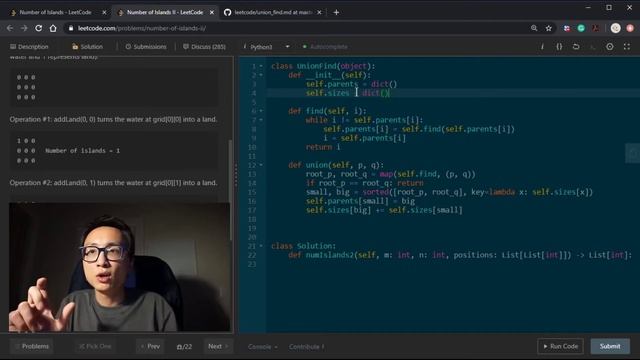Screen dimensions: 640x360
Task: Open a new browser tab
Action: point(336,12)
